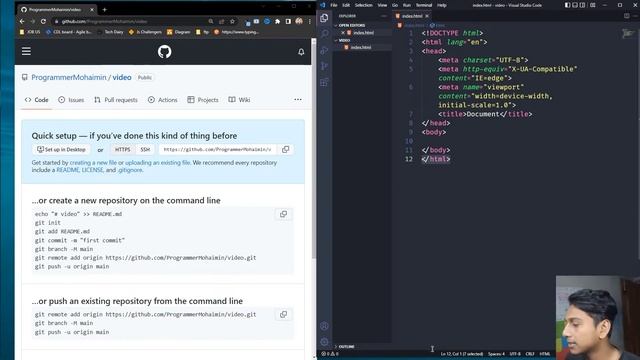Open the repo nav ellipsis overflow menu
Viewport: 640px width, 360px height.
tap(298, 100)
